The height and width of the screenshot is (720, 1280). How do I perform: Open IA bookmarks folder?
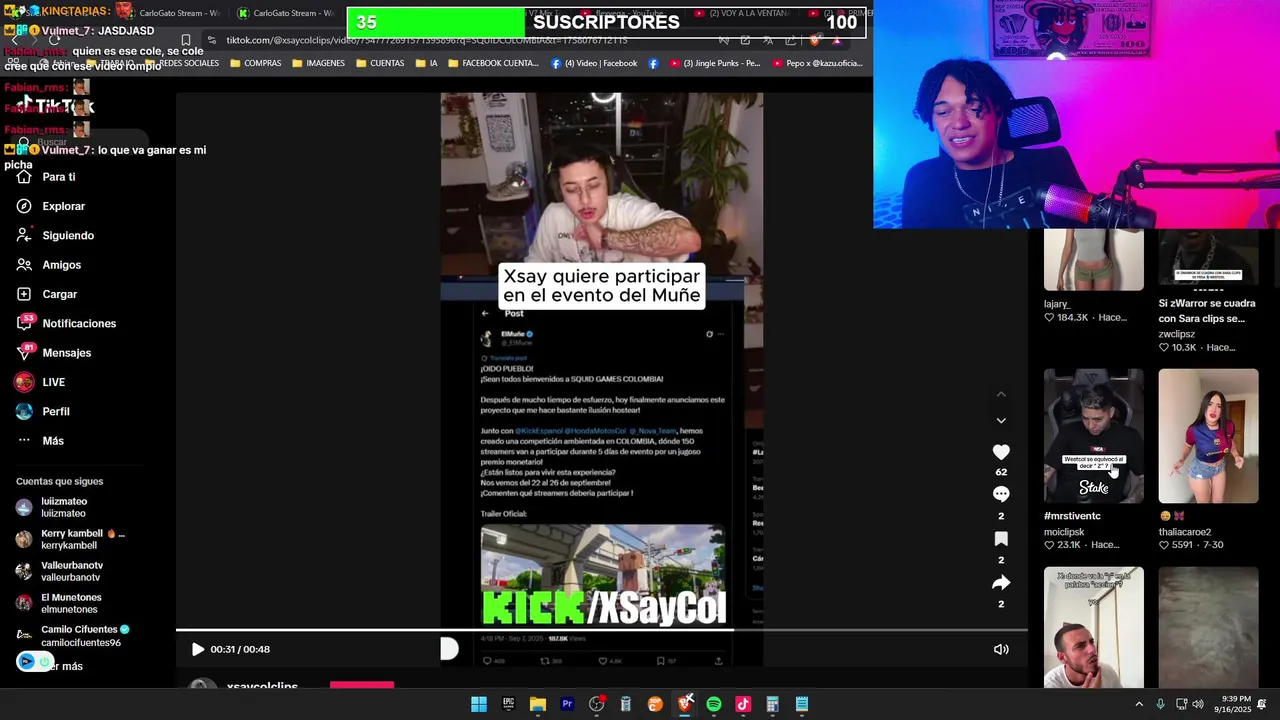point(426,63)
